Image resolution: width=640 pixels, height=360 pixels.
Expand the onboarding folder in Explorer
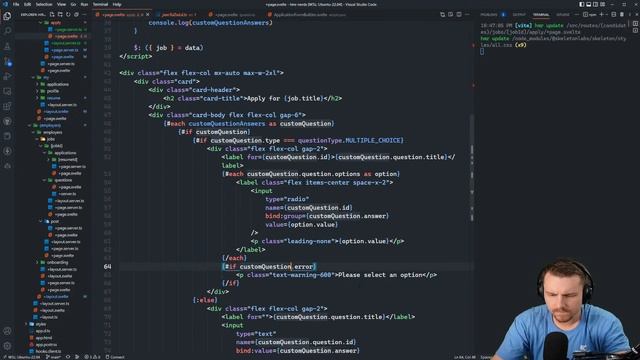tap(57, 262)
